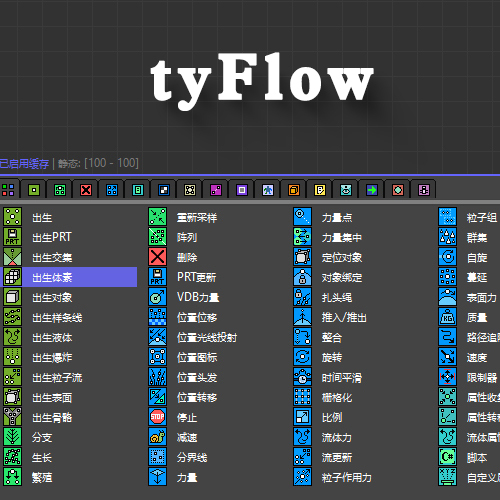
Task: Select the 出生样条线 operator icon
Action: click(x=12, y=316)
